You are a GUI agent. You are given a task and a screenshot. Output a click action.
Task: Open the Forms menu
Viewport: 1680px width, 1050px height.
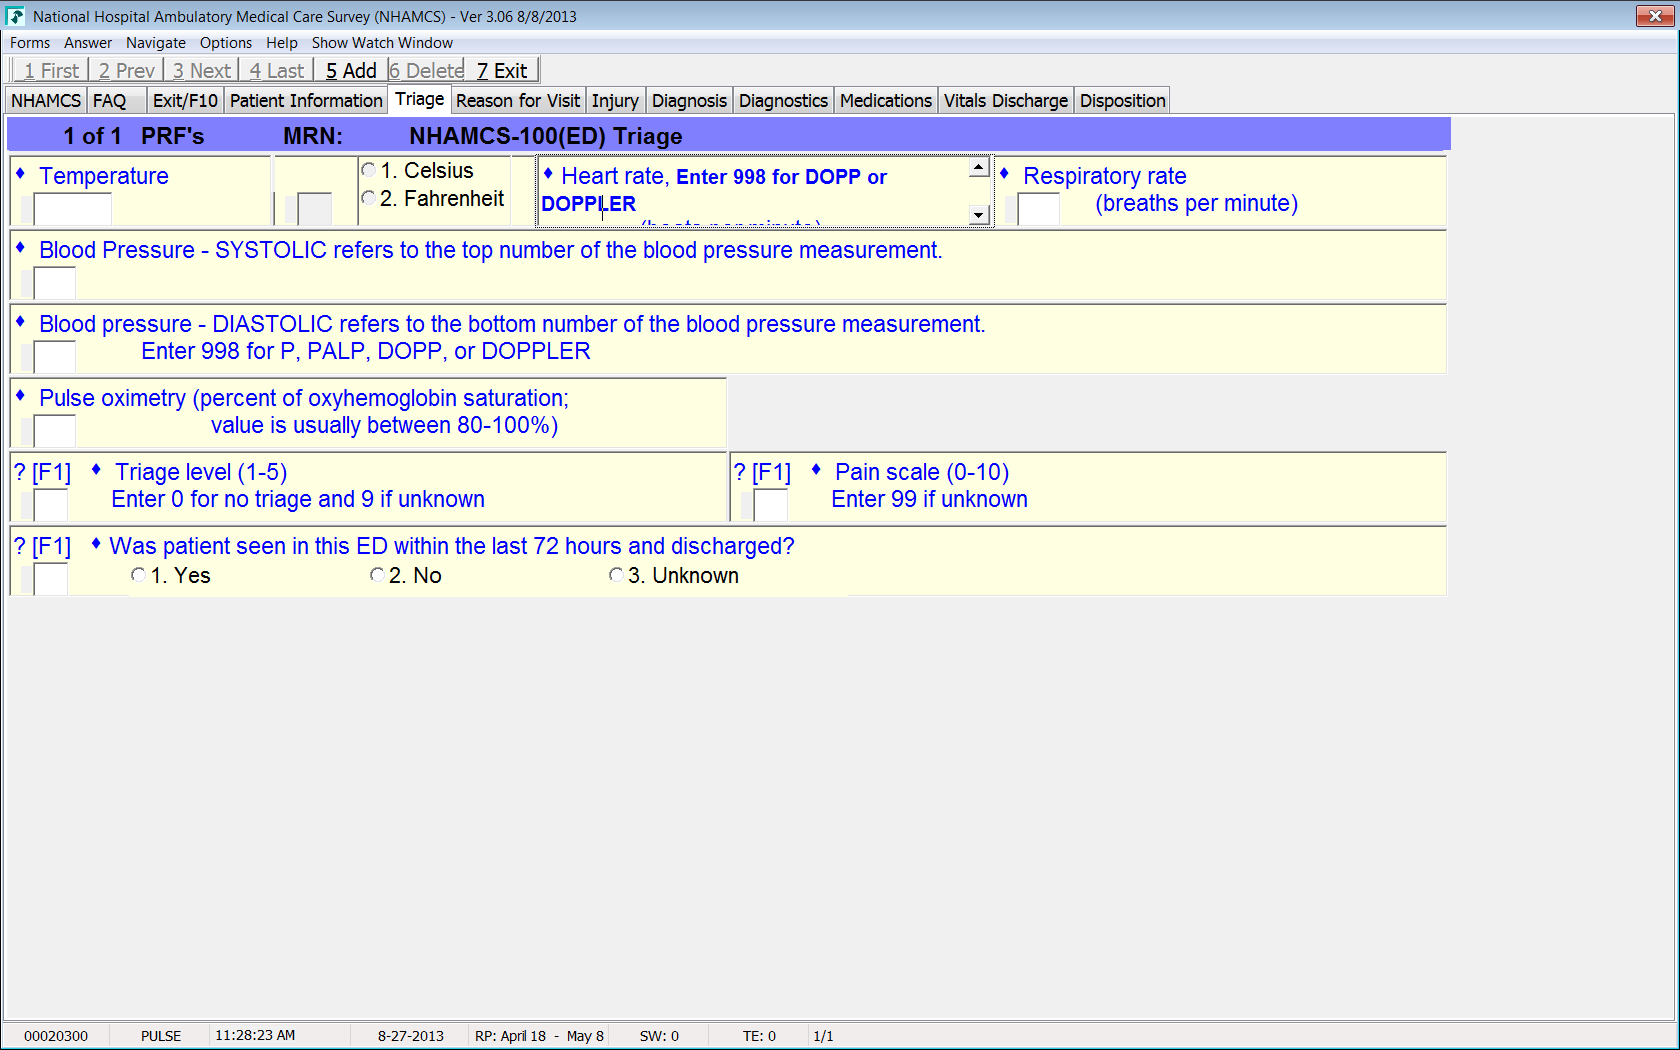[30, 43]
